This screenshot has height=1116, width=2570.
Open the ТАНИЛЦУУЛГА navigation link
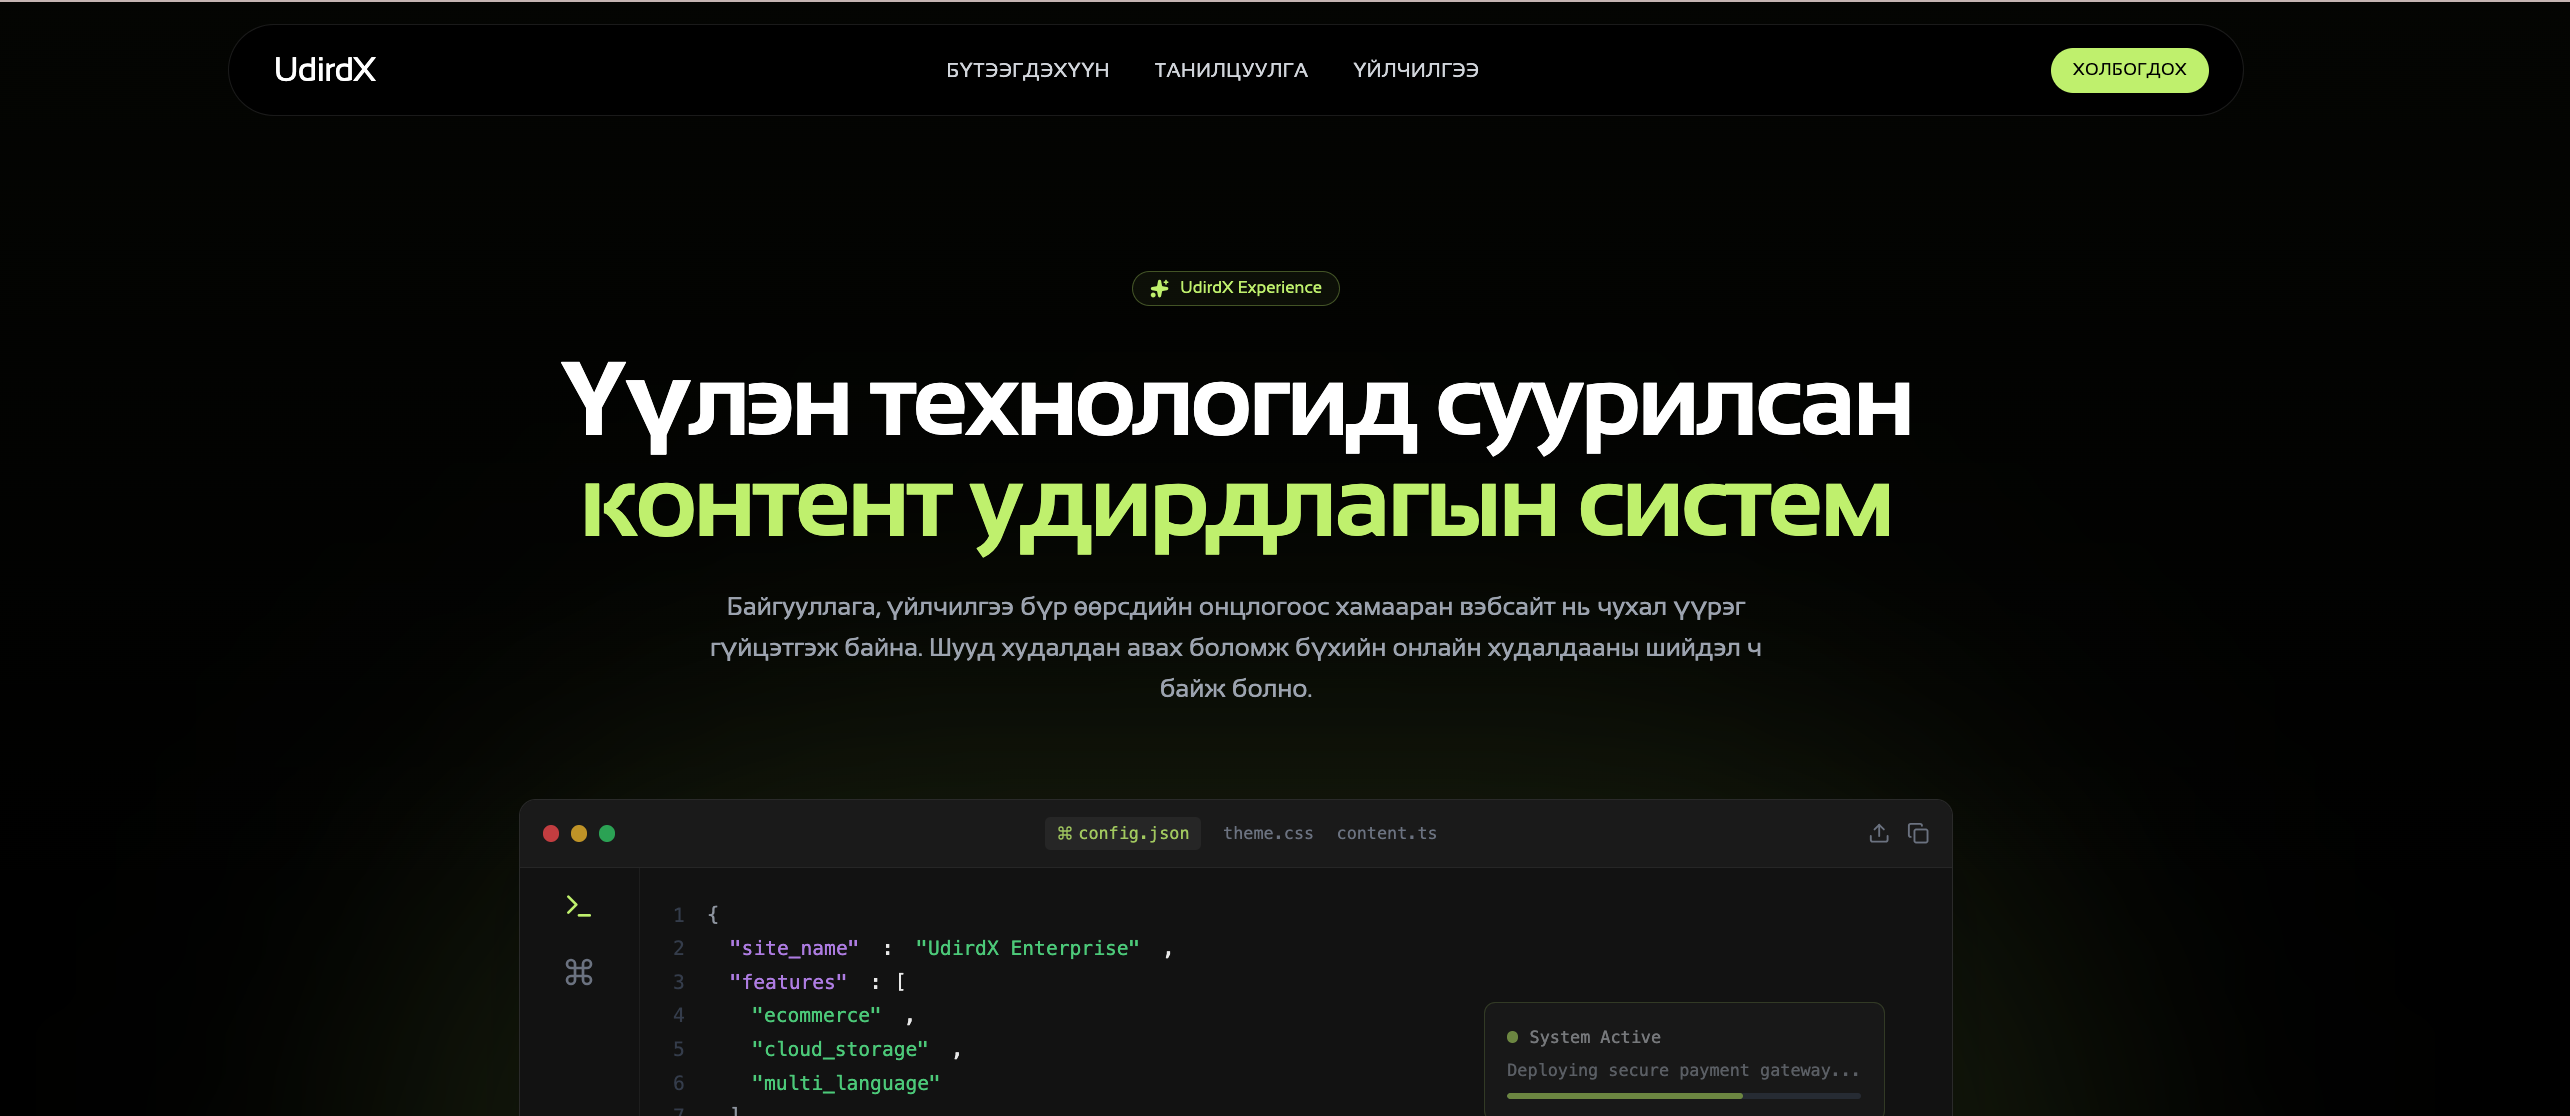pos(1230,70)
